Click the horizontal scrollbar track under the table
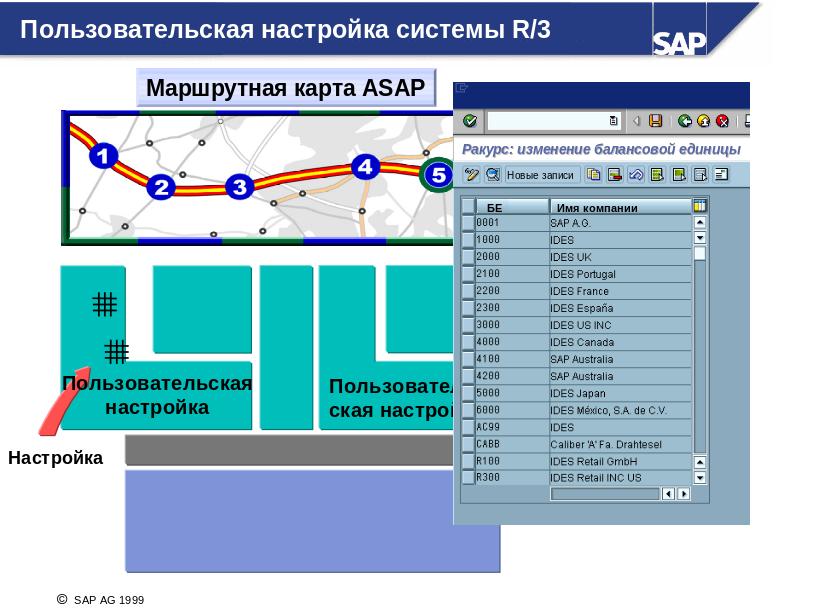The width and height of the screenshot is (816, 612). pos(605,493)
